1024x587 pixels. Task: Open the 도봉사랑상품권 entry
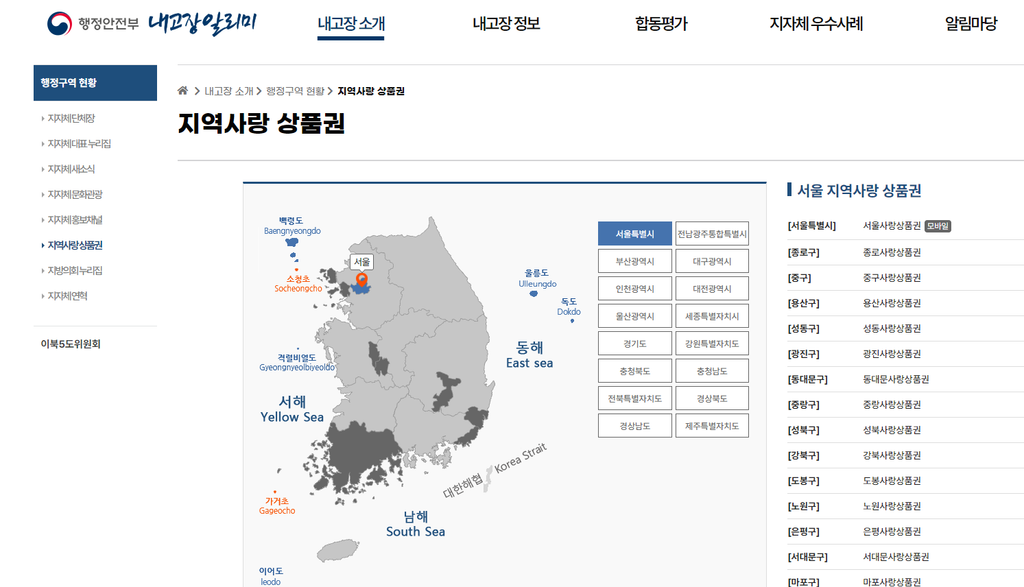(x=891, y=481)
